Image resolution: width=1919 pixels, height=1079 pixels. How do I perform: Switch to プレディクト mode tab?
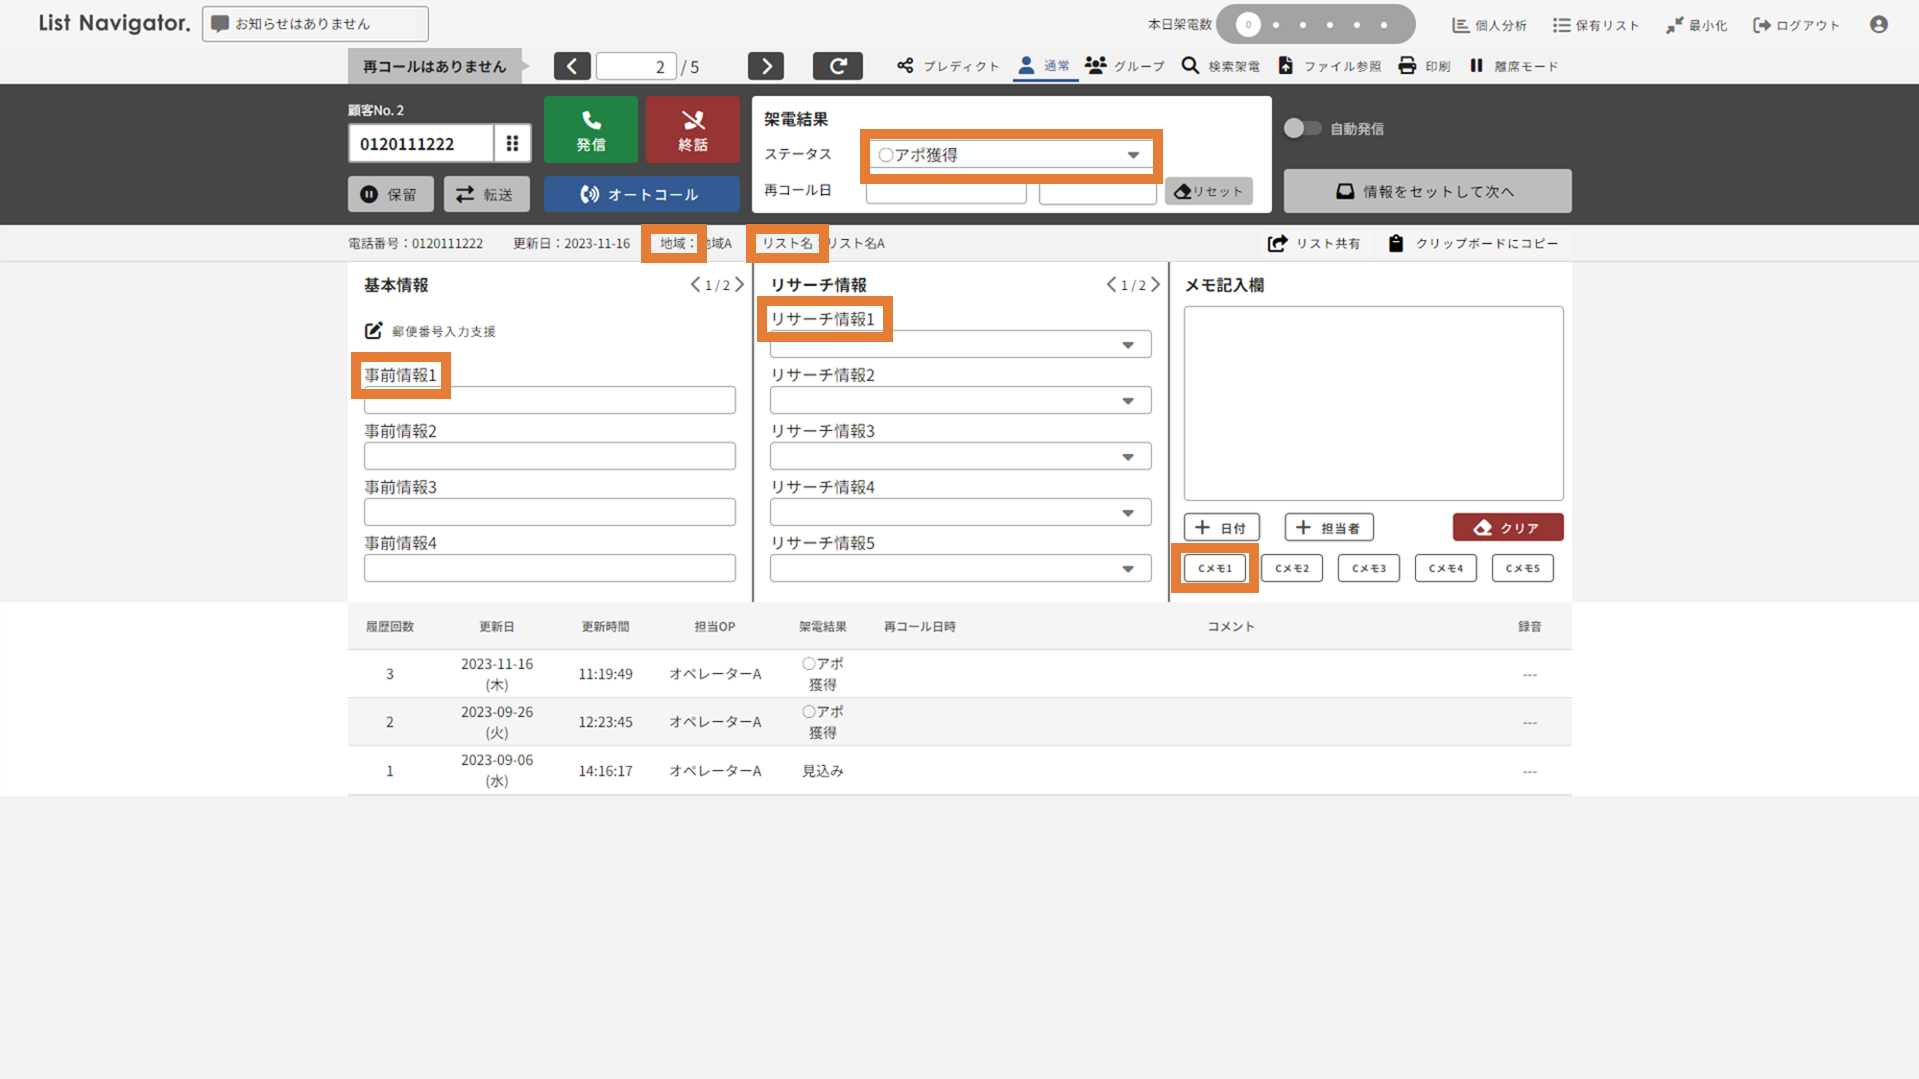(x=948, y=66)
